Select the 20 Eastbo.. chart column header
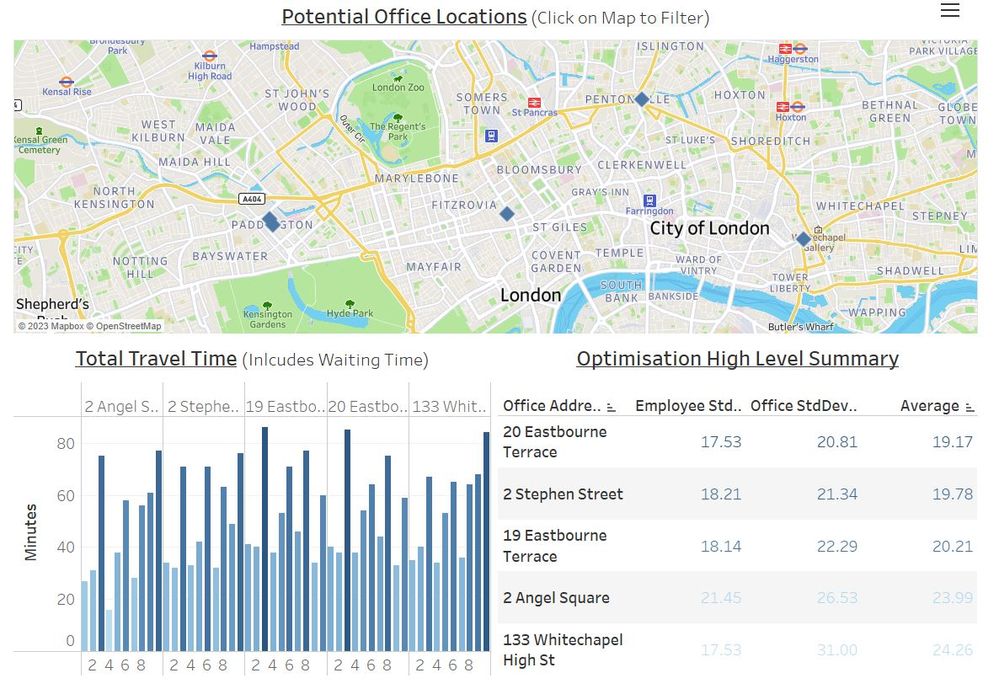Viewport: 999px width, 694px height. (x=368, y=407)
